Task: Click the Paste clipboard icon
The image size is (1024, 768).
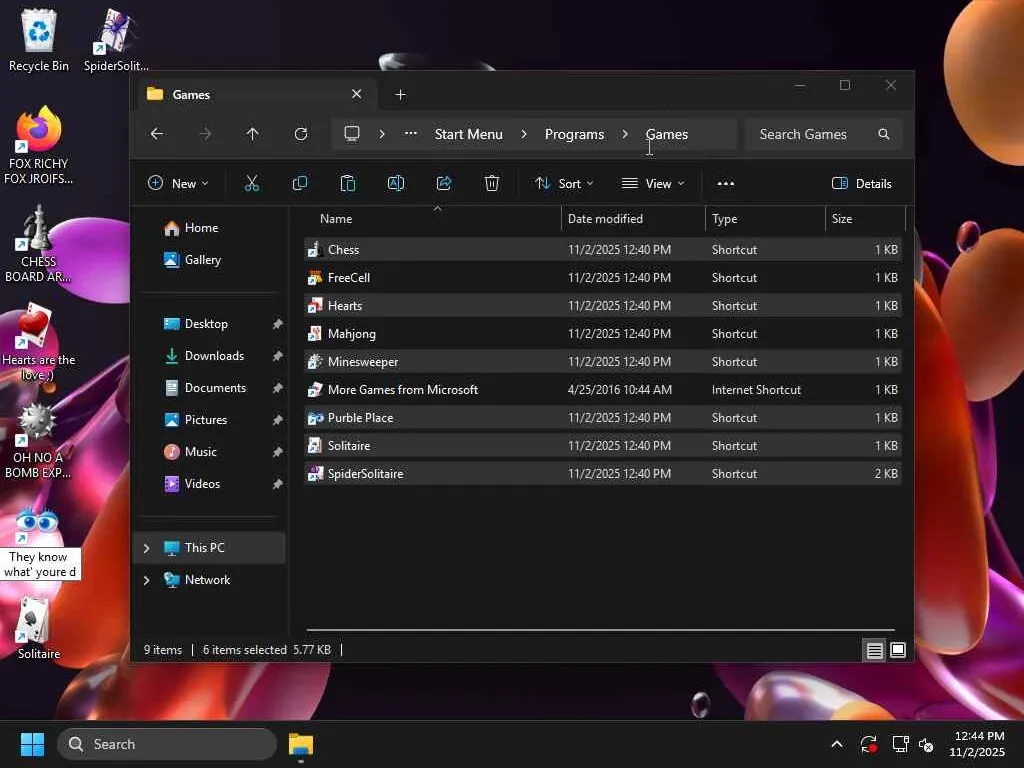Action: (x=347, y=184)
